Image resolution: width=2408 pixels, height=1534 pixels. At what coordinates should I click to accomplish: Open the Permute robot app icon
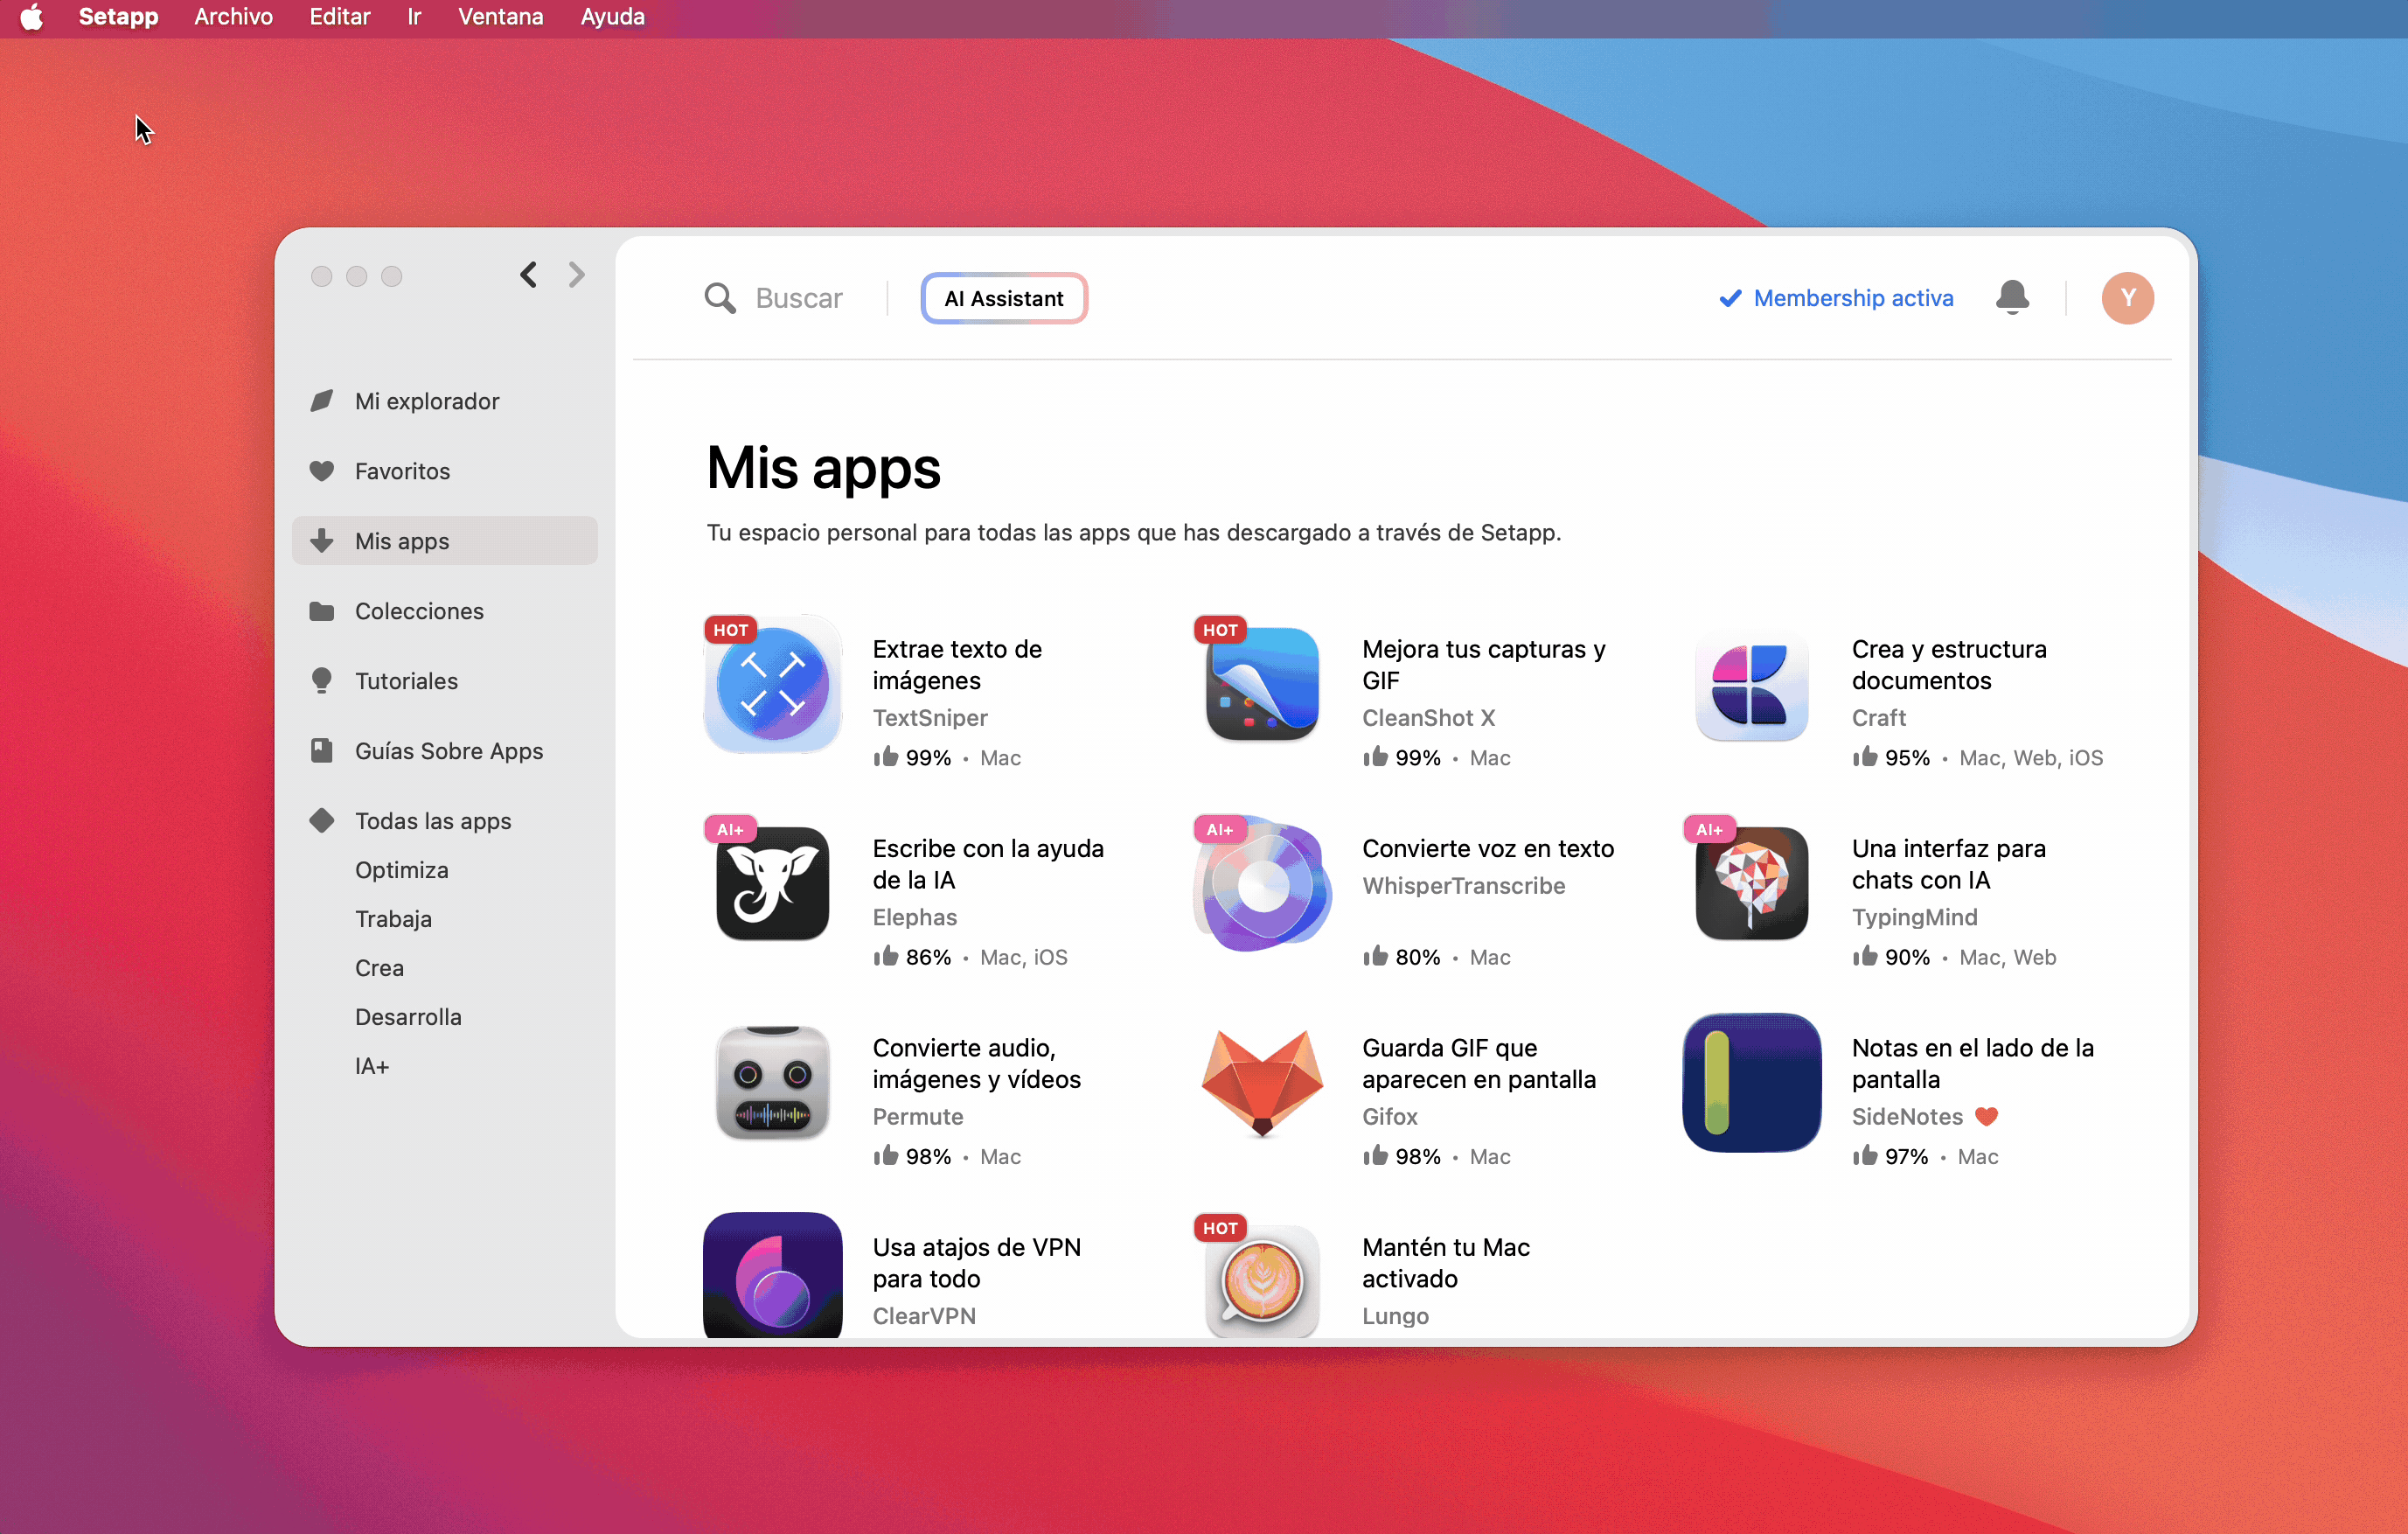pyautogui.click(x=772, y=1083)
